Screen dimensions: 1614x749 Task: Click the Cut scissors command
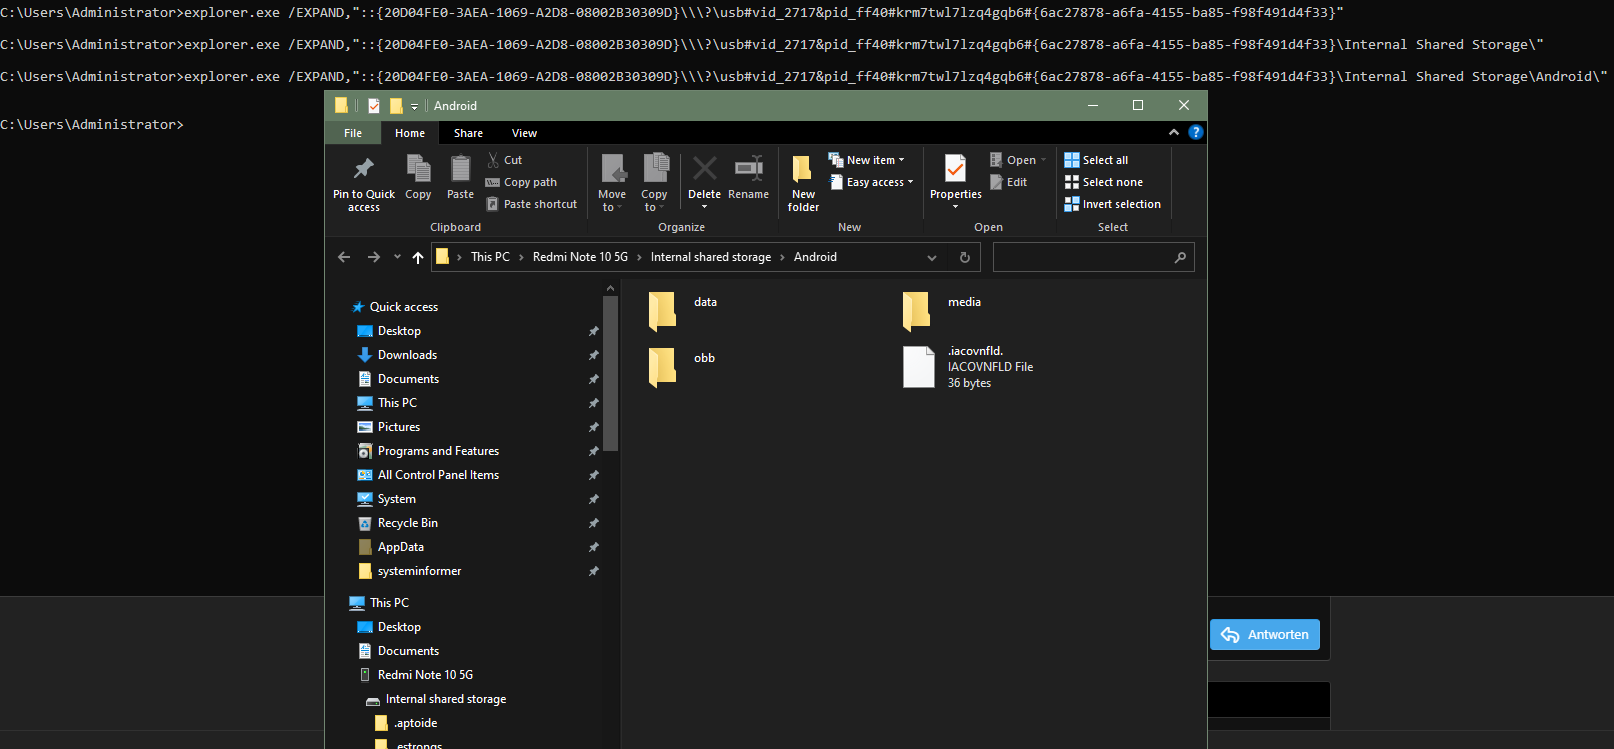(x=505, y=160)
